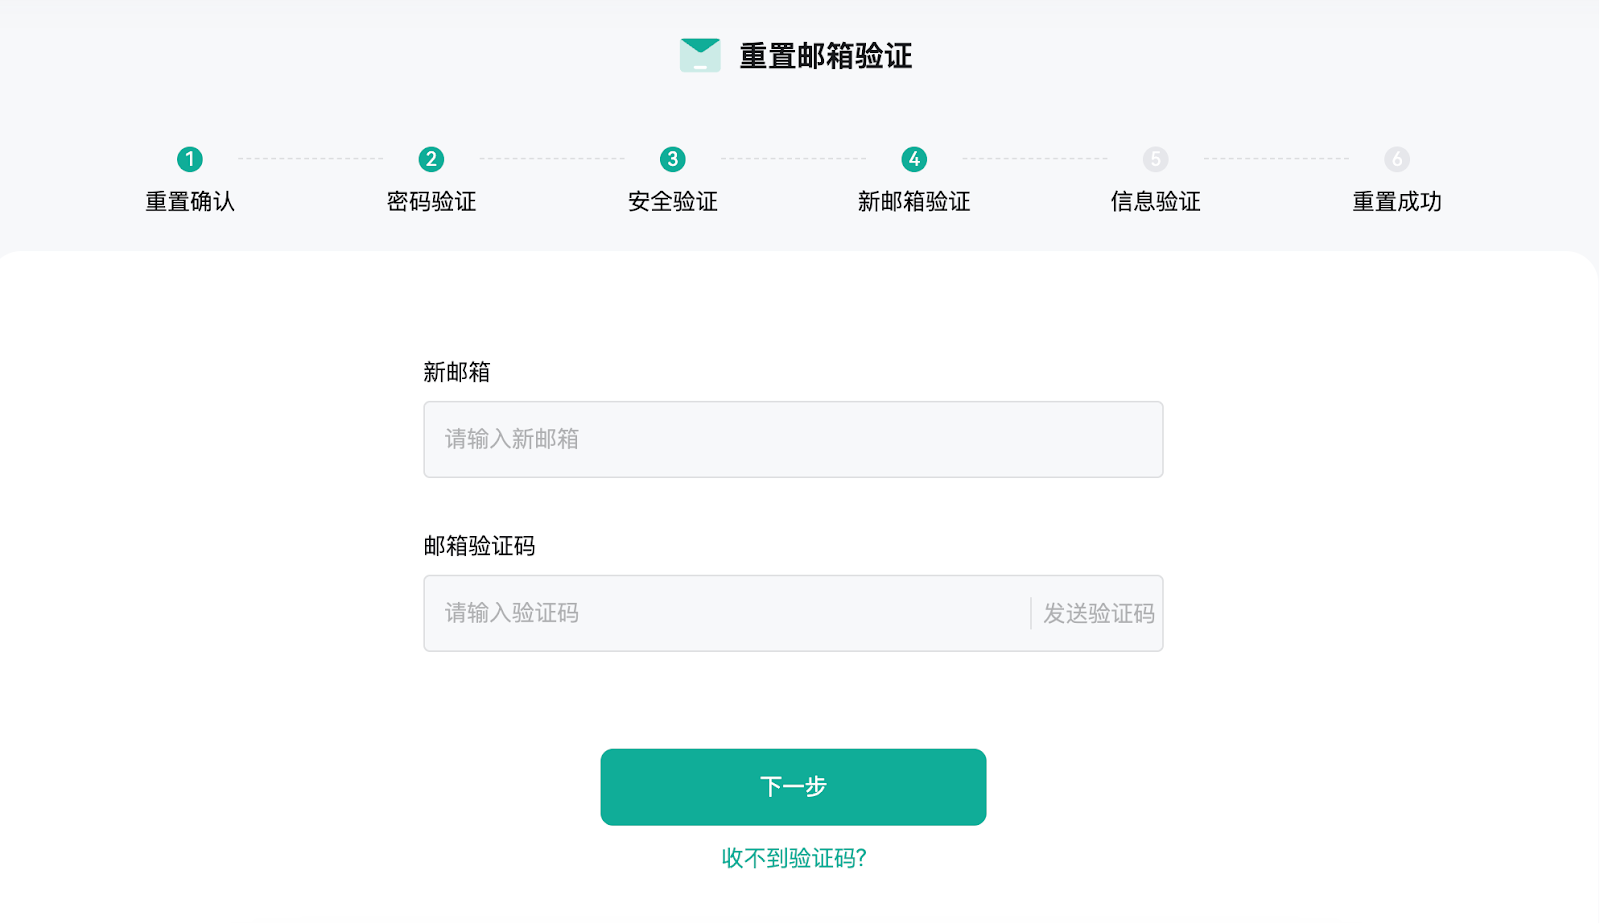Select the 重置确认 step label
The image size is (1600, 924).
click(190, 202)
